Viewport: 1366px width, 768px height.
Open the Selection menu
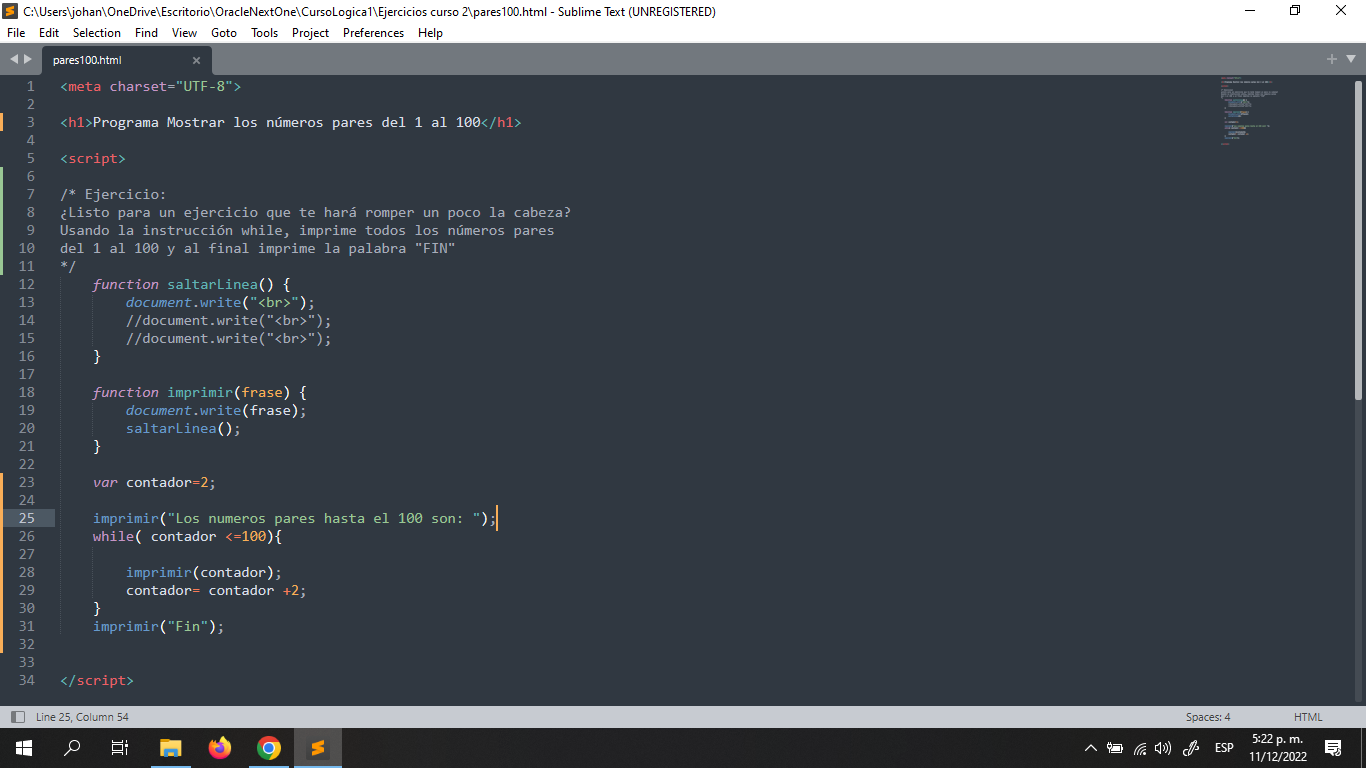pyautogui.click(x=97, y=33)
